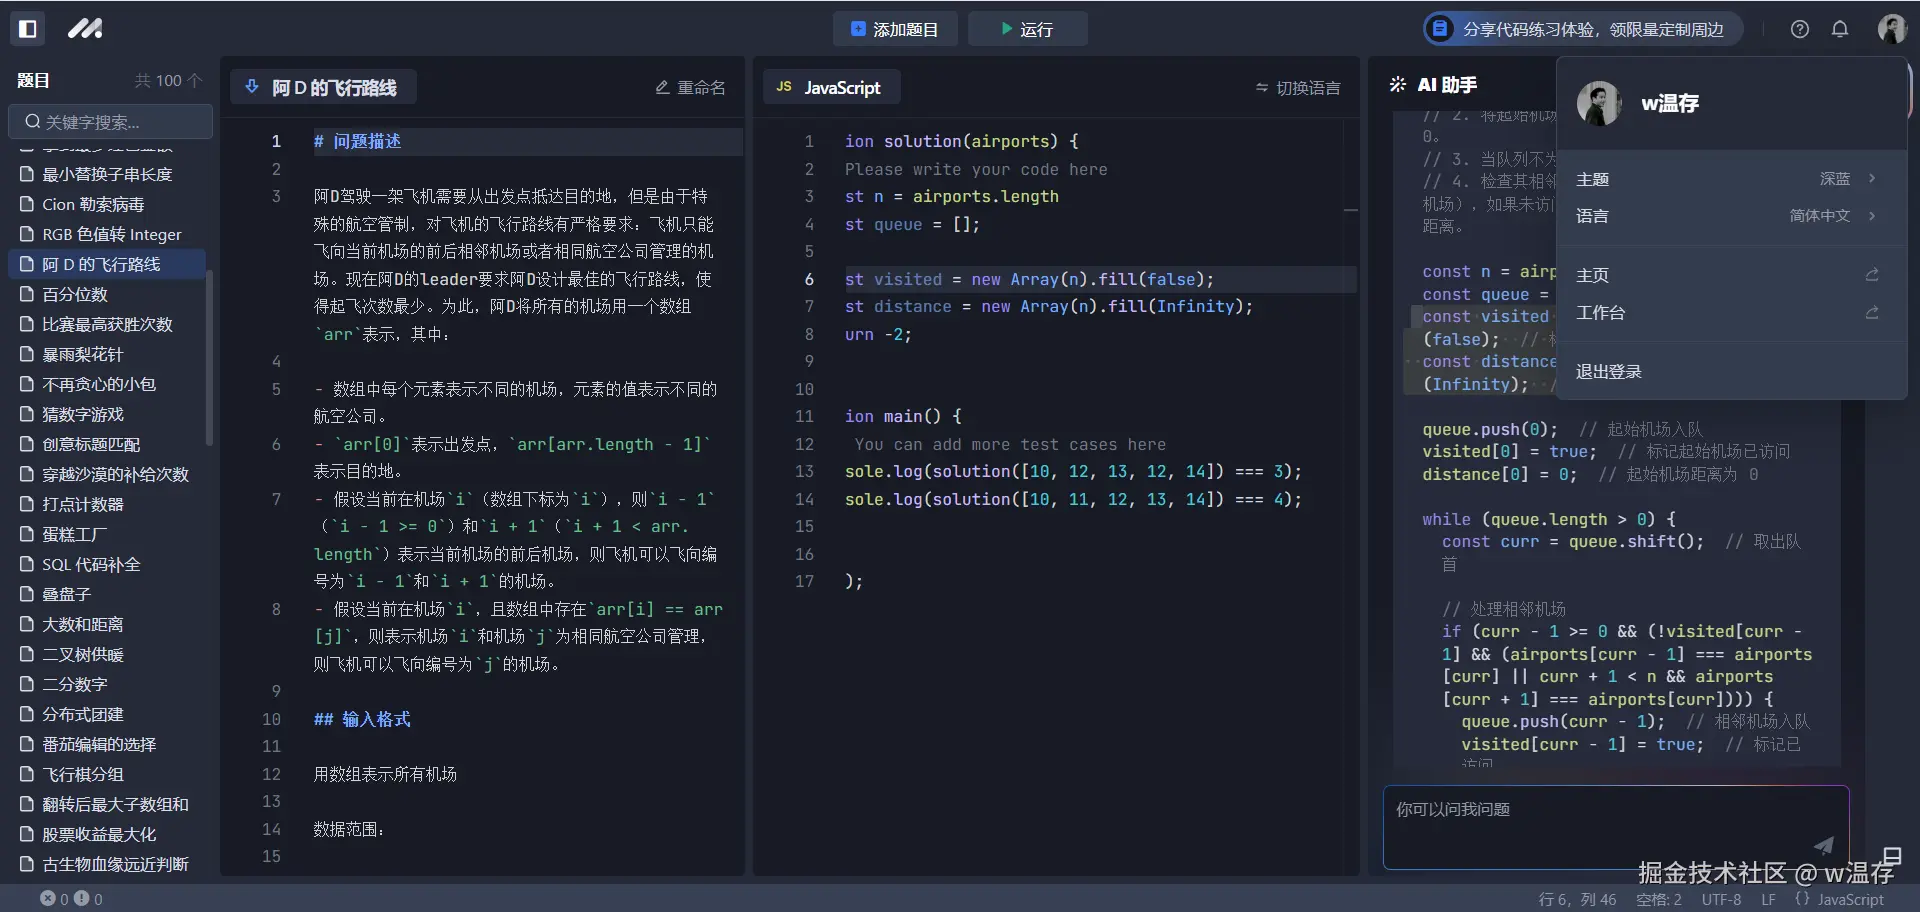Image resolution: width=1920 pixels, height=912 pixels.
Task: Open the help question mark icon
Action: click(x=1800, y=29)
